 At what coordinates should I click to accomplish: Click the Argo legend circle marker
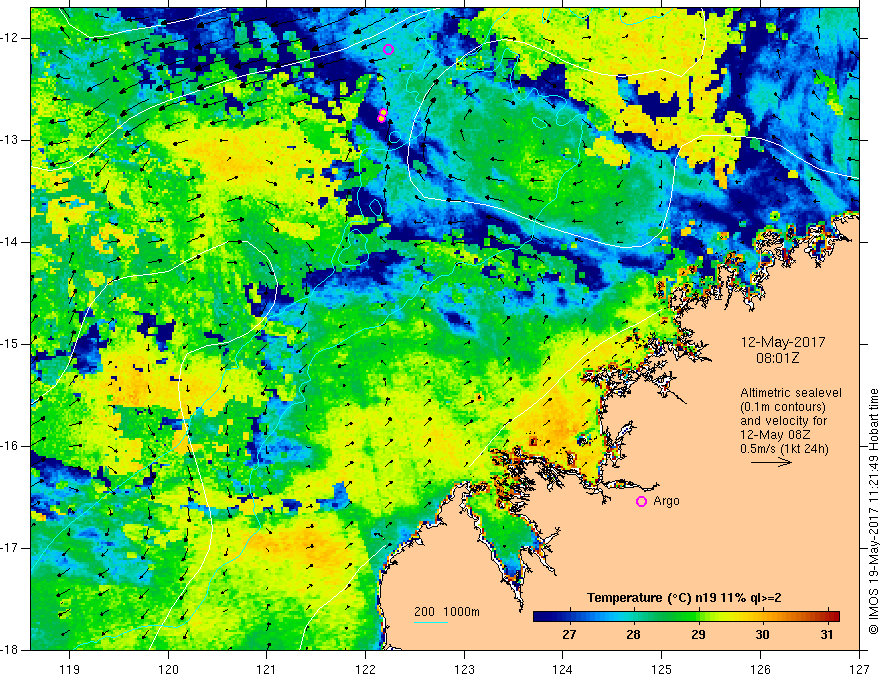[641, 502]
